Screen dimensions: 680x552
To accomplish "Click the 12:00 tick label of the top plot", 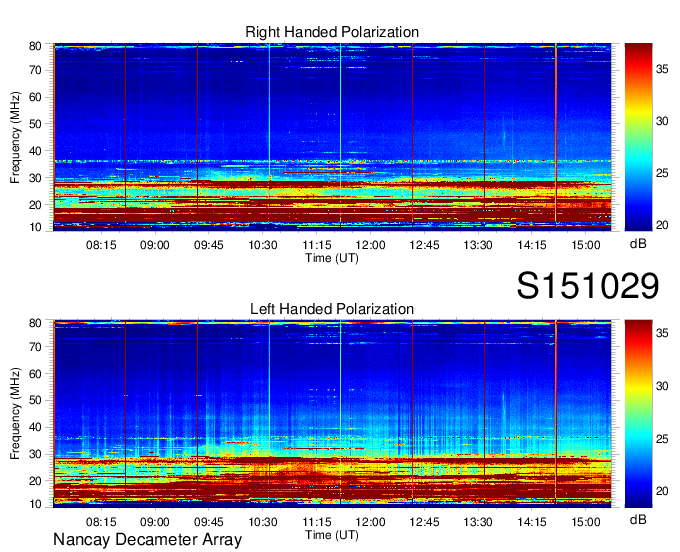I will click(x=370, y=245).
